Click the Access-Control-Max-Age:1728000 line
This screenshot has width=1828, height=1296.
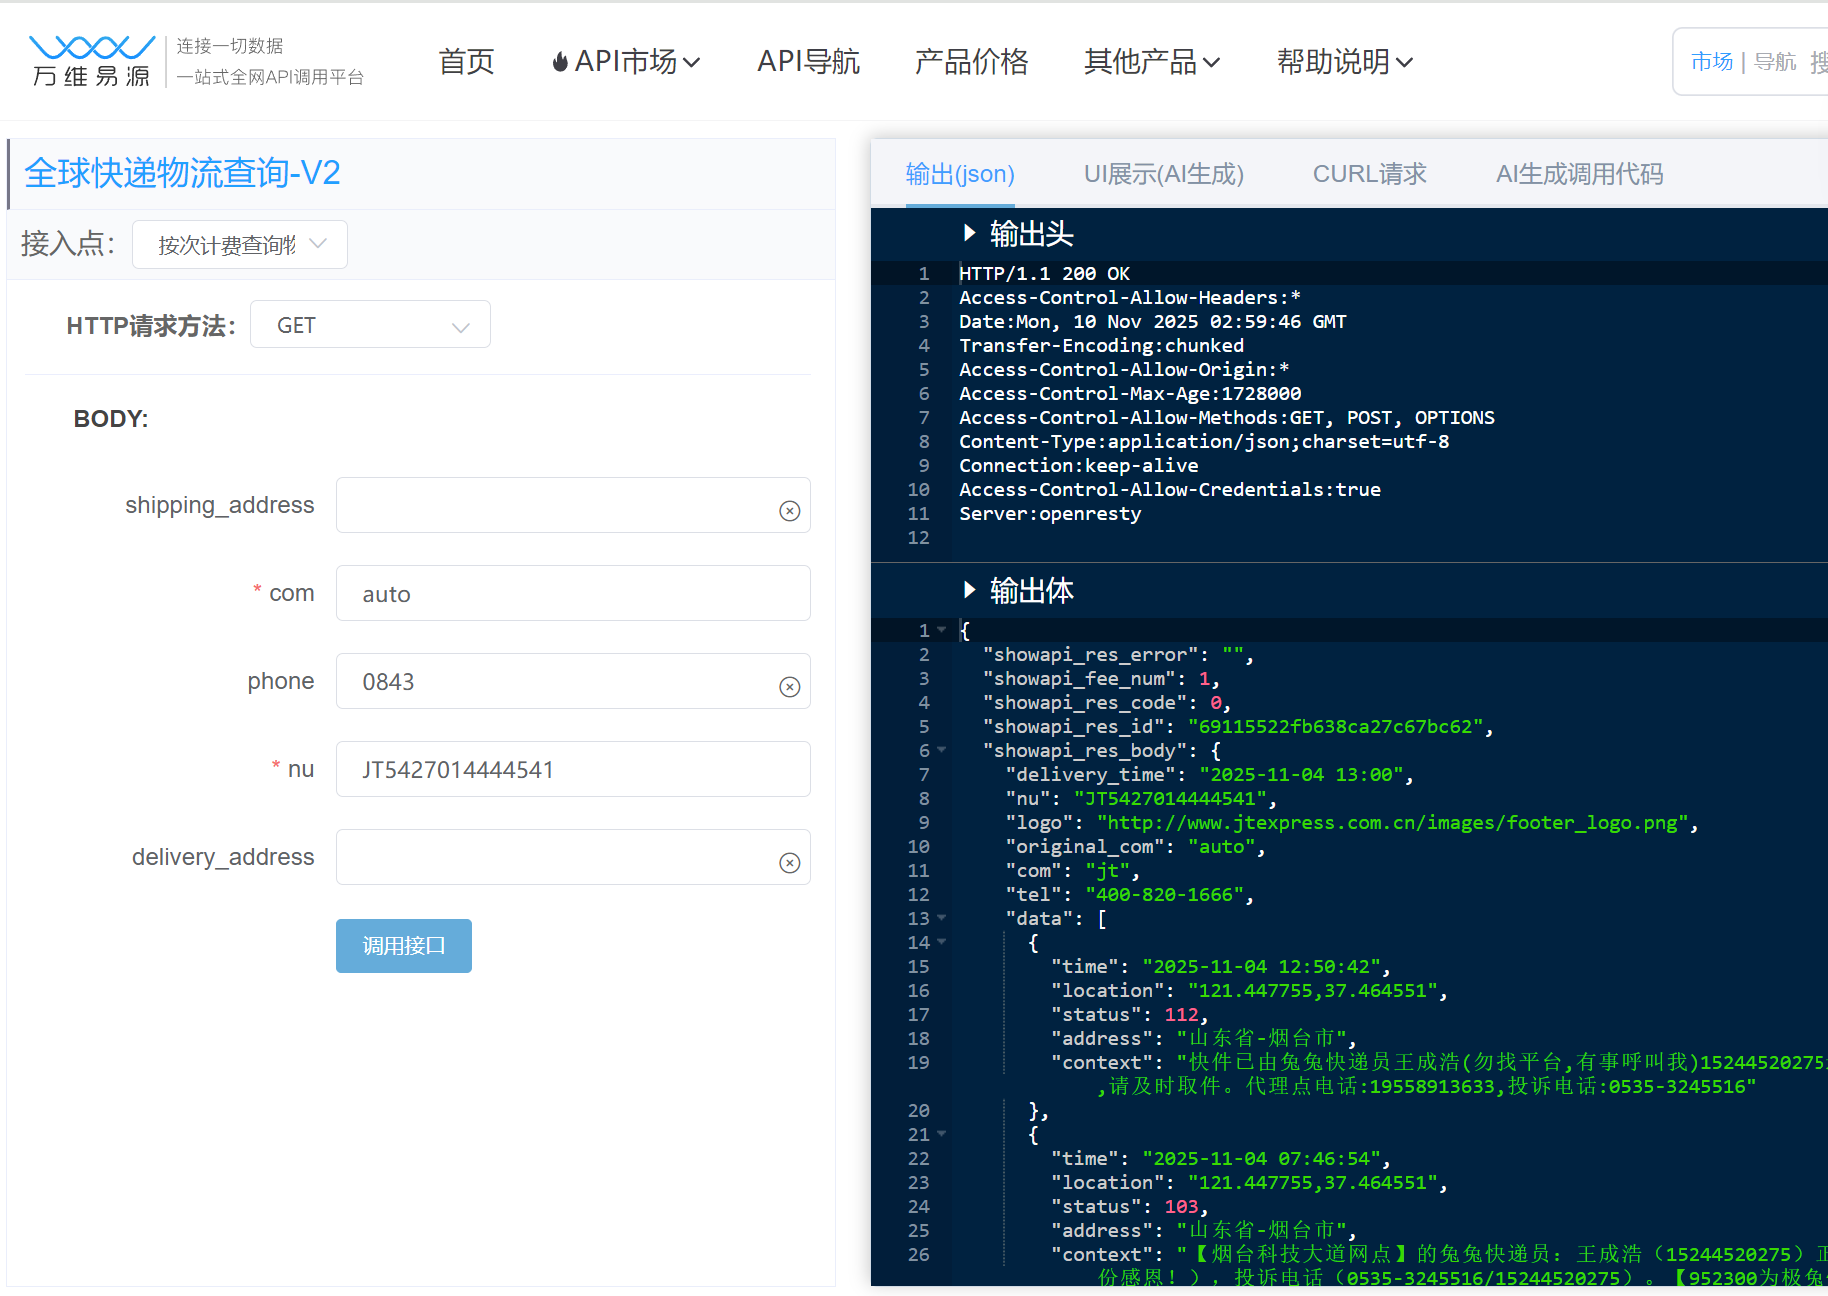point(1130,393)
